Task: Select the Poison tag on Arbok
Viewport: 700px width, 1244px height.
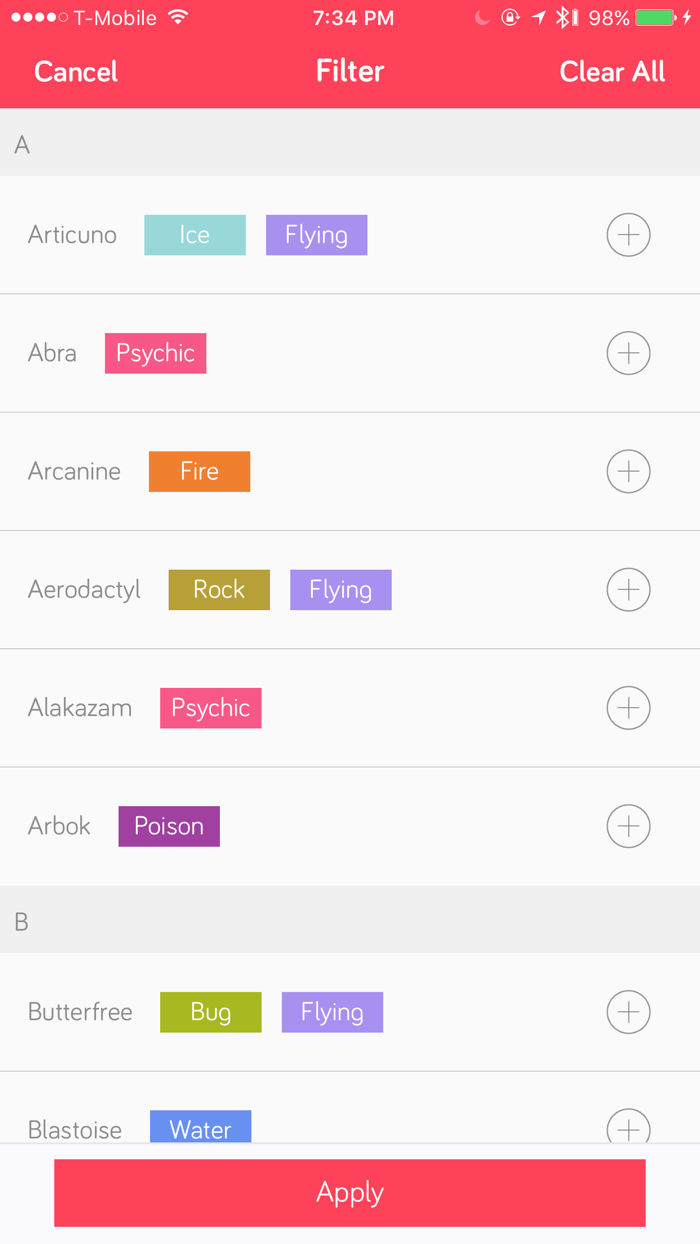Action: pyautogui.click(x=169, y=826)
